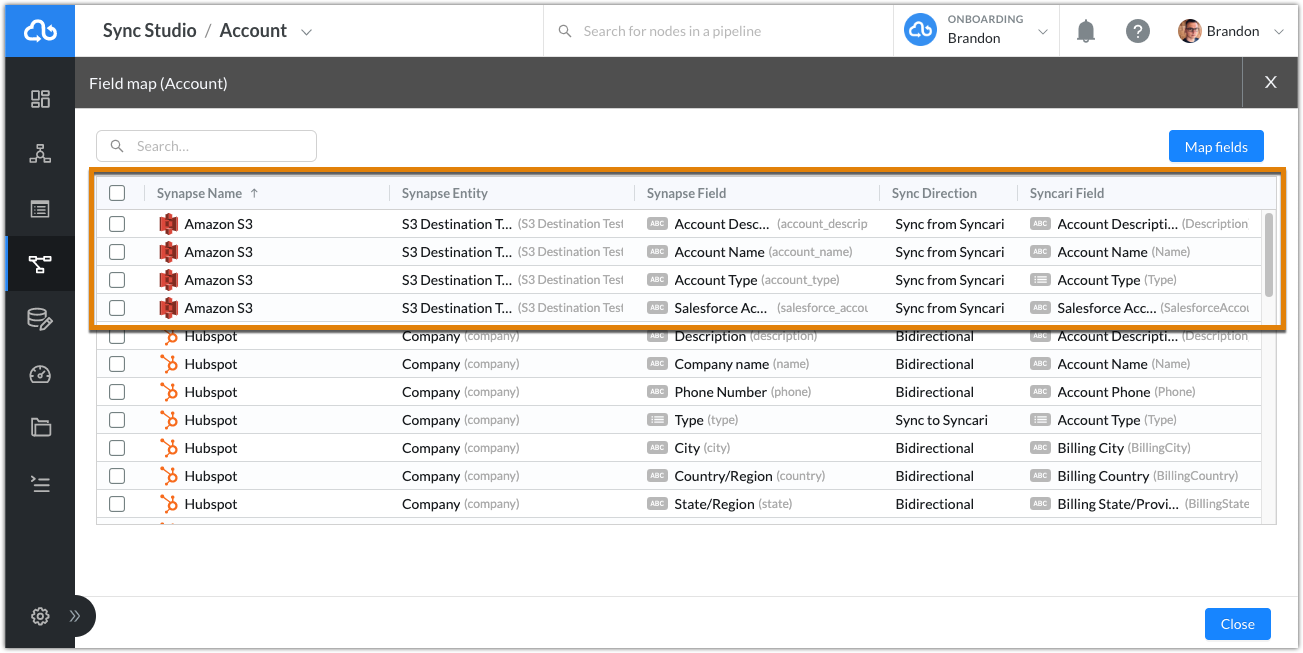Screen dimensions: 1303x653
Task: Open the notifications bell
Action: tap(1086, 31)
